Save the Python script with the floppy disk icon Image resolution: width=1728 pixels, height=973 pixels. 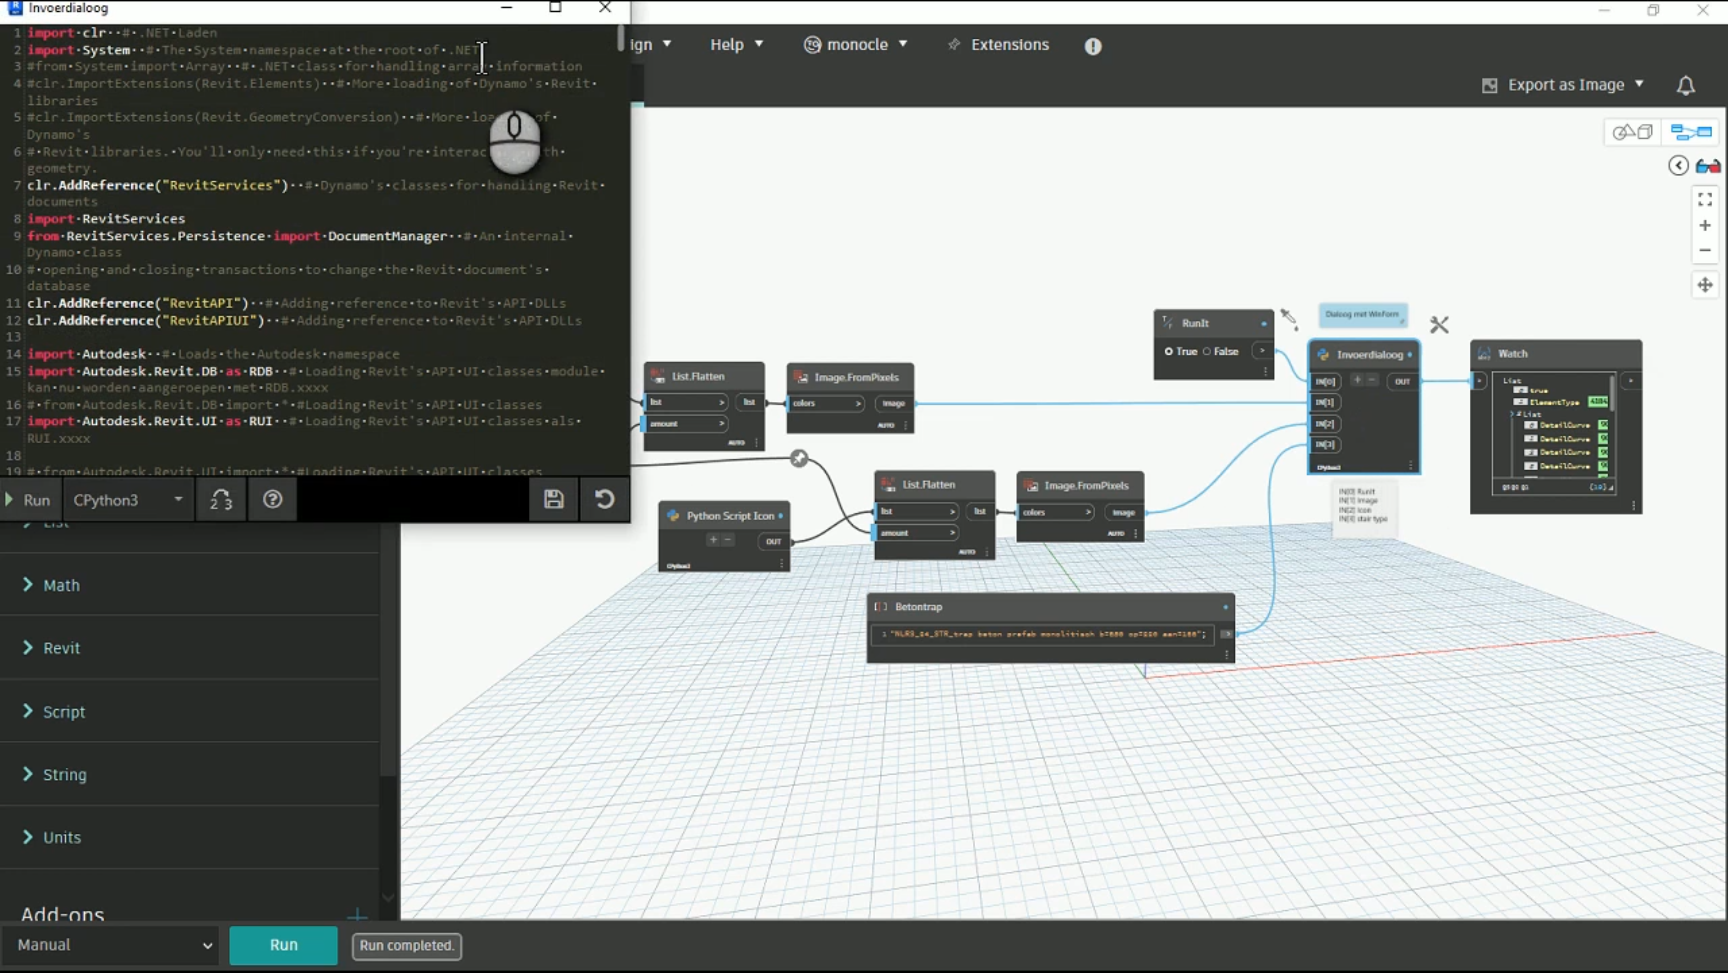553,499
